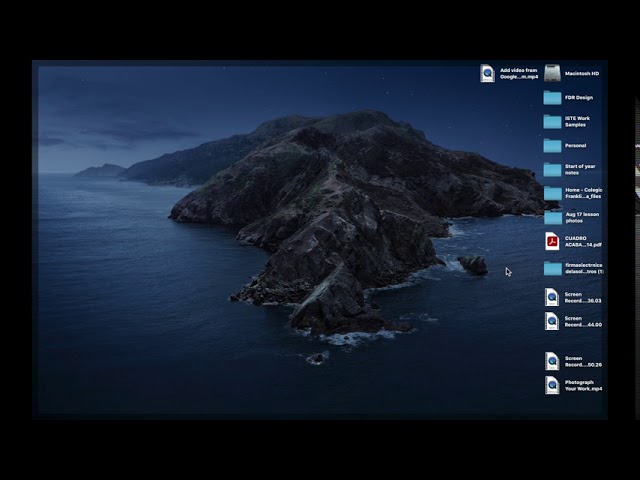Viewport: 640px width, 480px height.
Task: Select the Macintosh HD drive icon
Action: coord(552,73)
